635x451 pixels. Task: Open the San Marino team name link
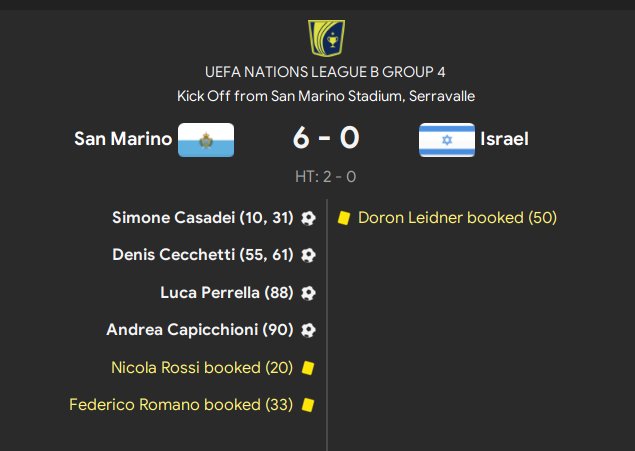pyautogui.click(x=123, y=139)
